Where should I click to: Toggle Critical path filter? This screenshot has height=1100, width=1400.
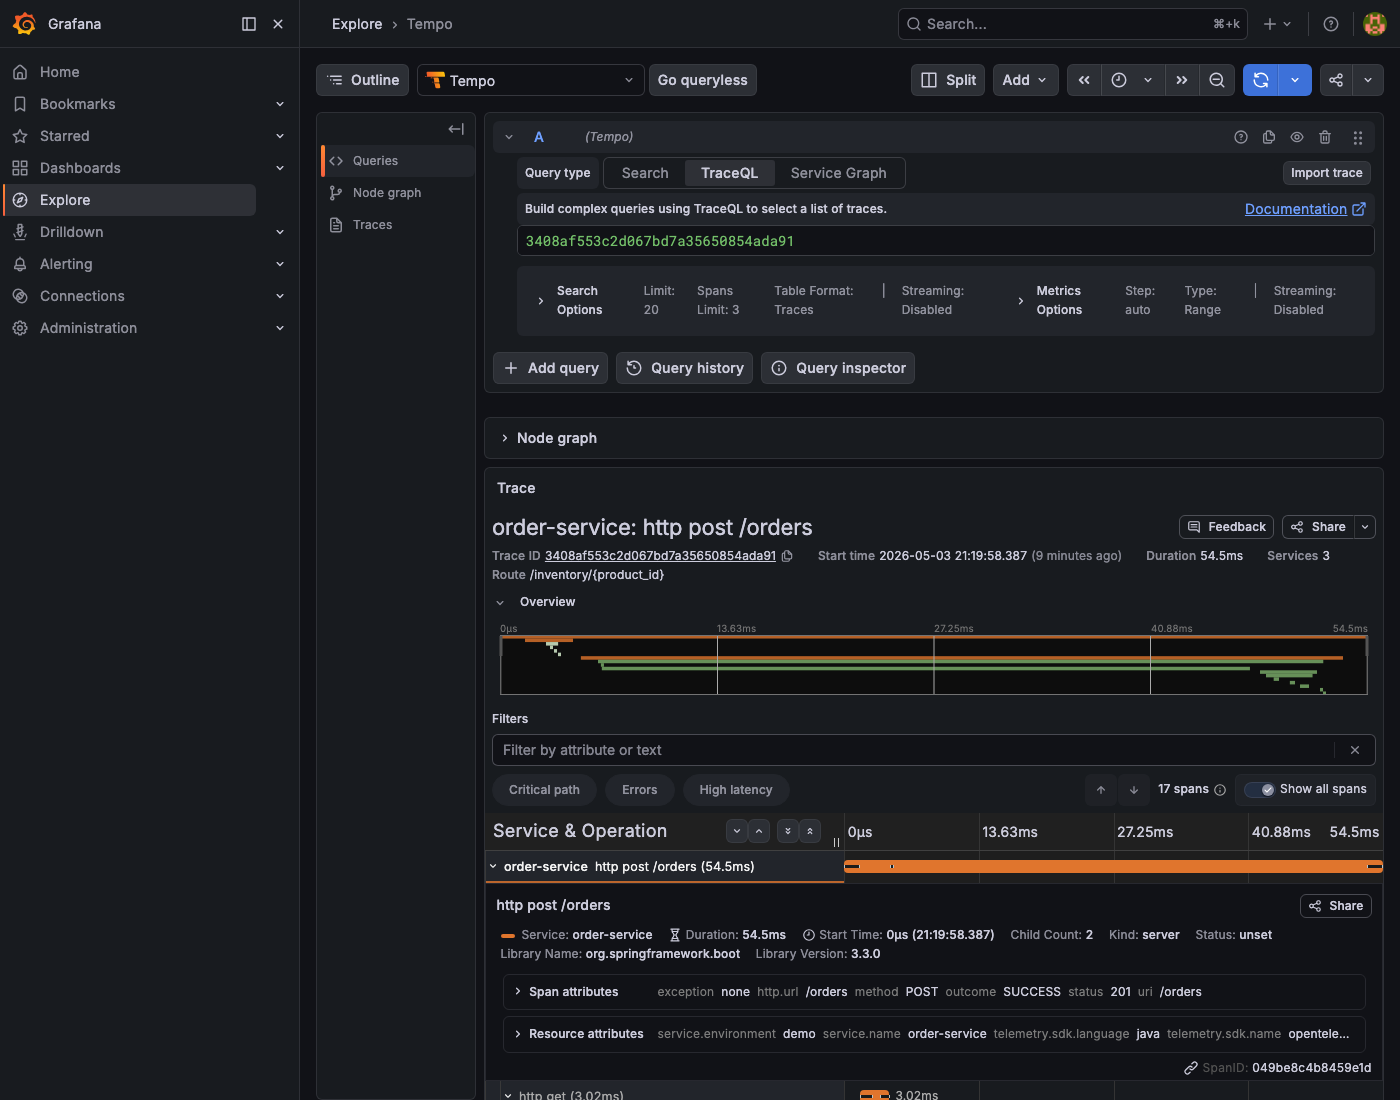point(544,790)
